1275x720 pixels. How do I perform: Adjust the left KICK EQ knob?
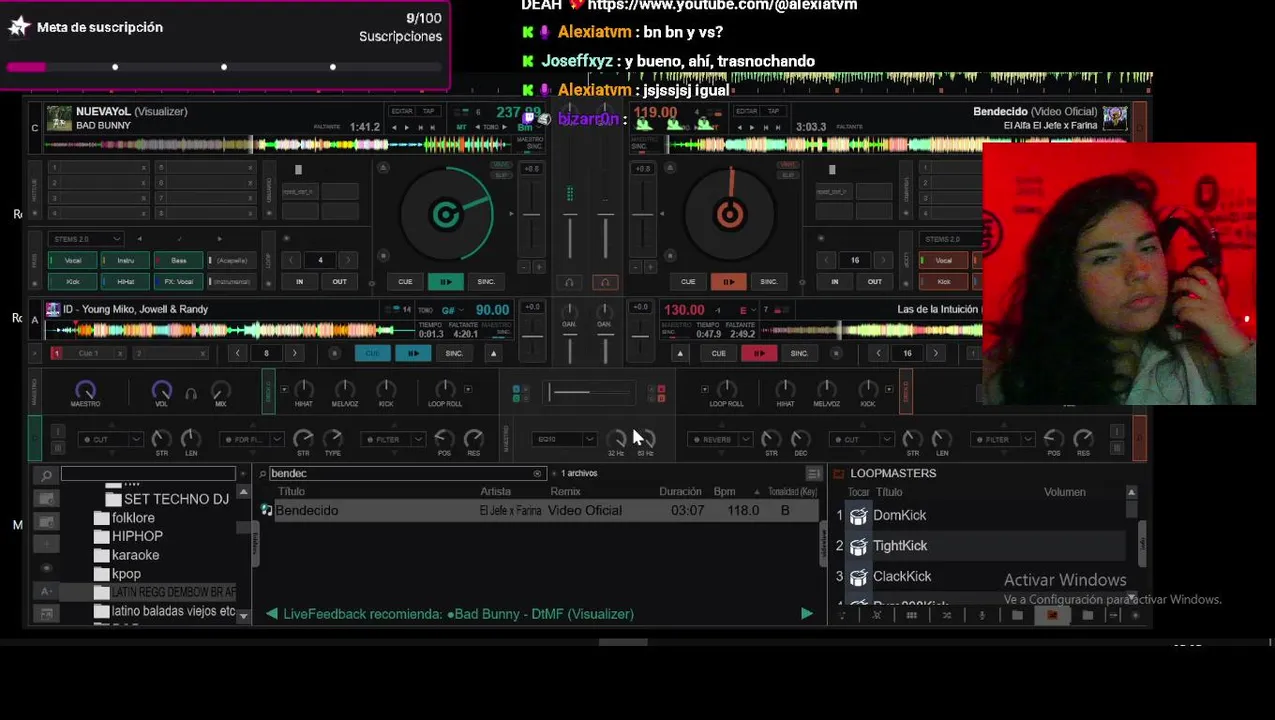pos(386,389)
